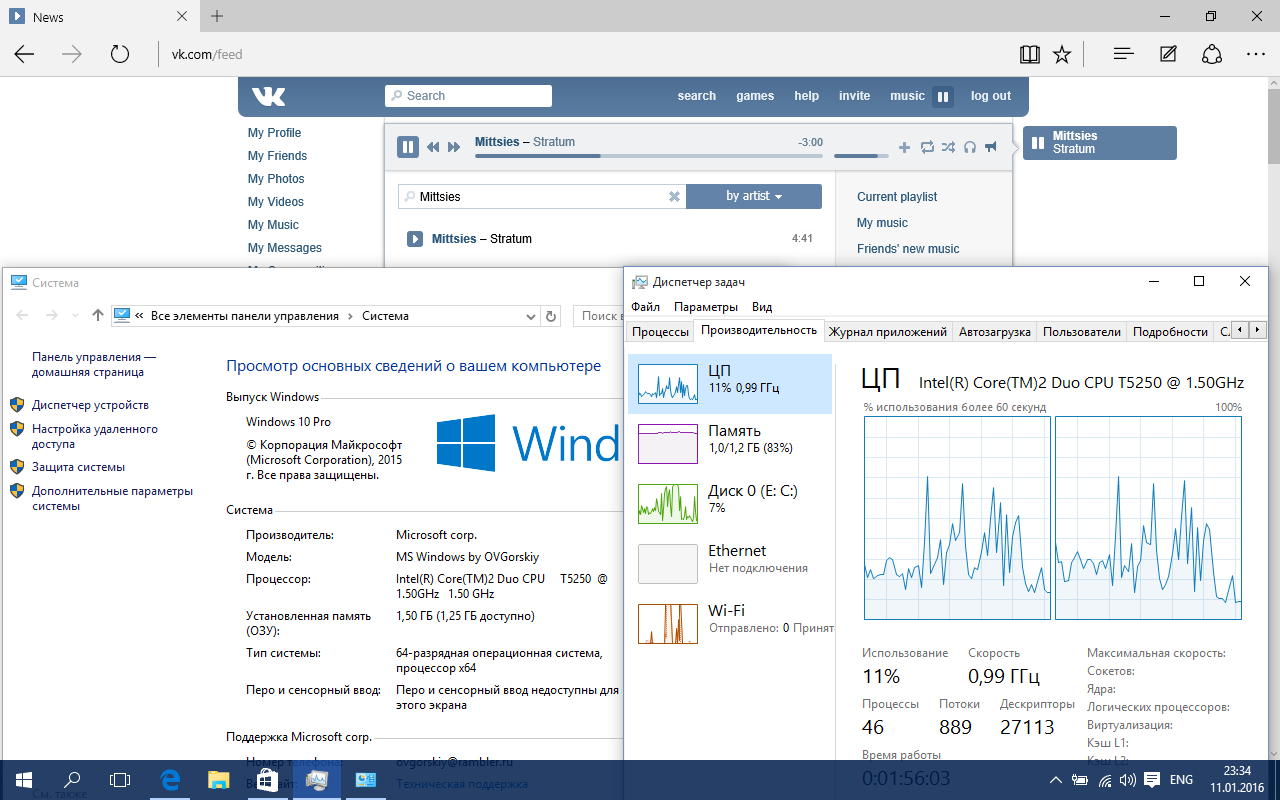Viewport: 1280px width, 800px height.
Task: Open Edge reading view icon
Action: tap(1029, 54)
